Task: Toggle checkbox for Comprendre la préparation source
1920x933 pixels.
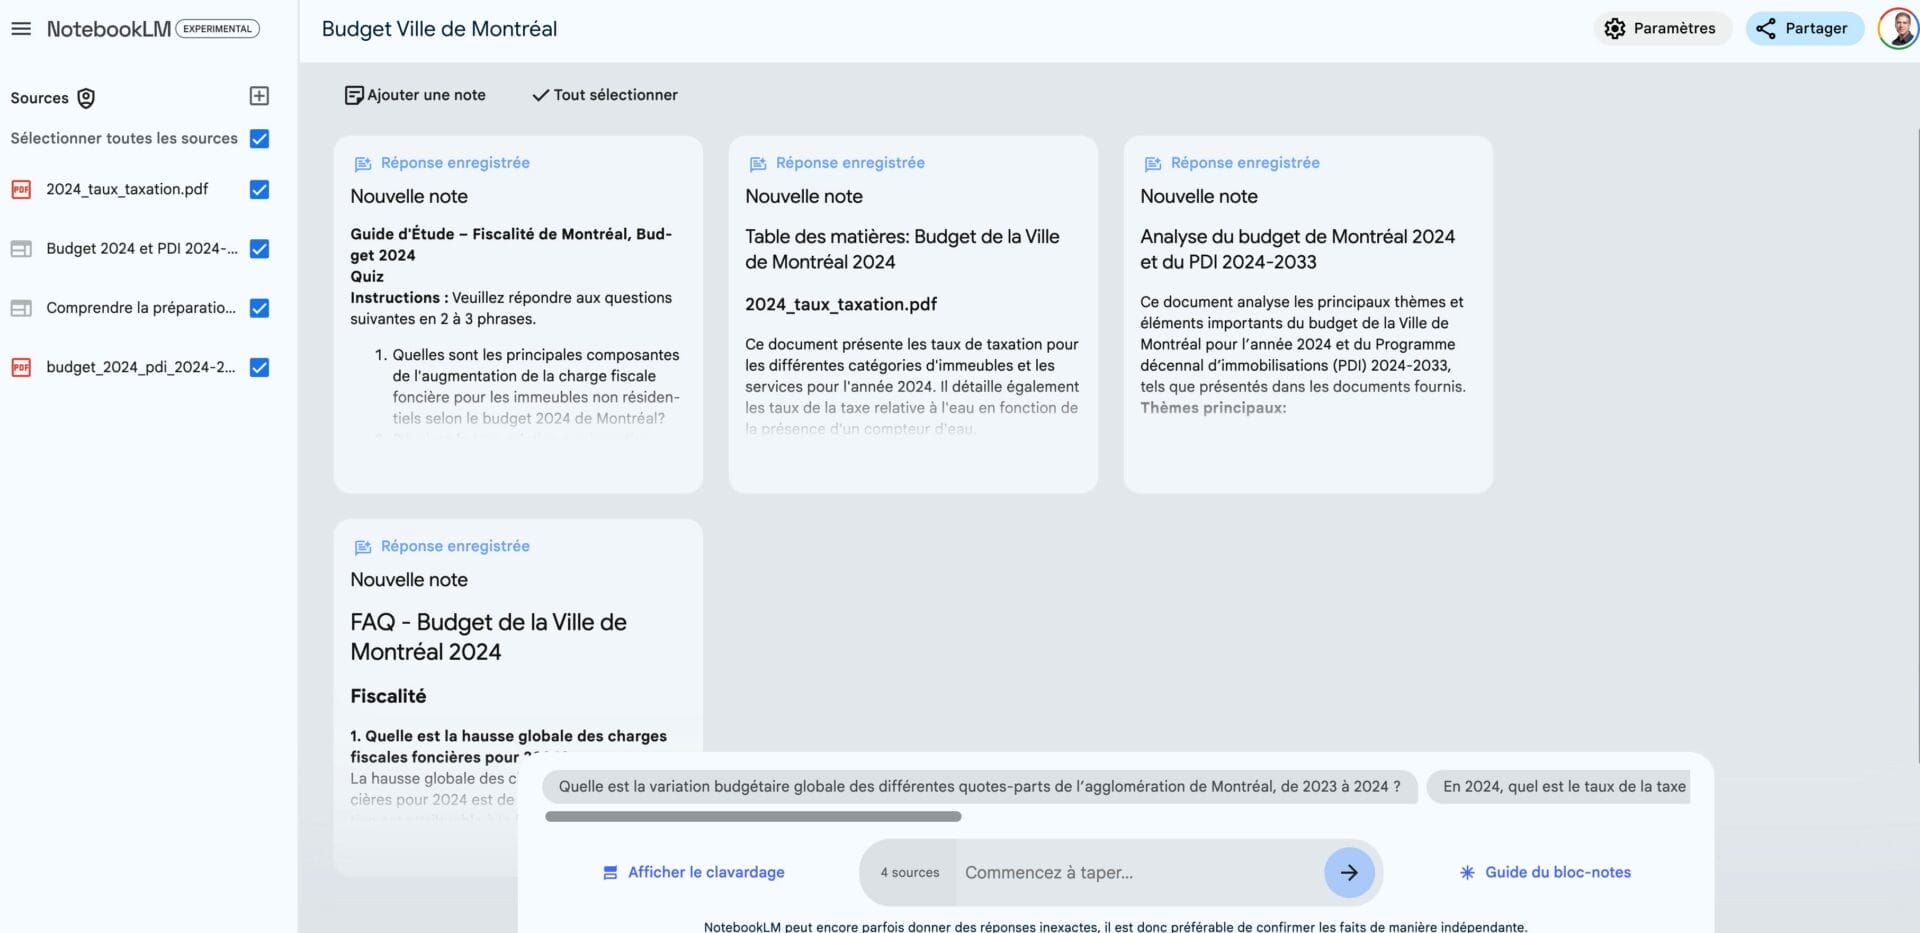Action: click(259, 308)
